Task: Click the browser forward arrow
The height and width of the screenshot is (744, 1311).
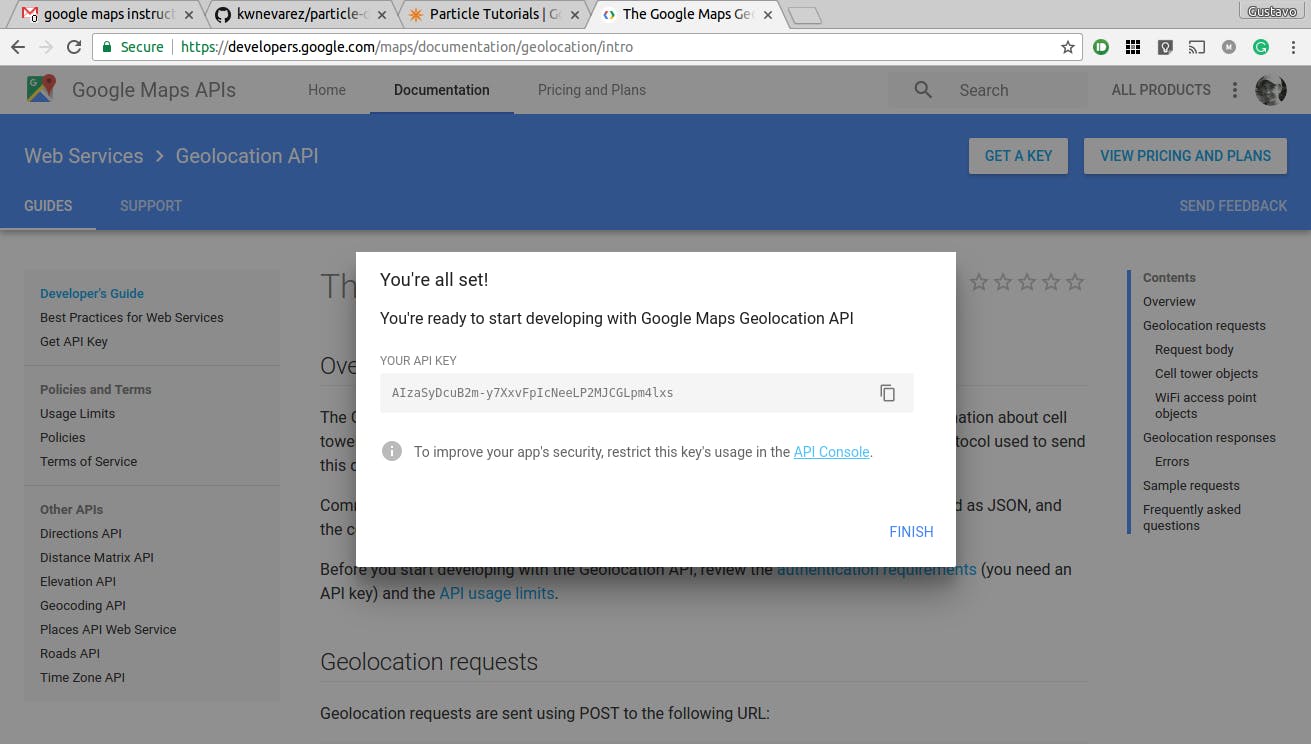Action: click(46, 47)
